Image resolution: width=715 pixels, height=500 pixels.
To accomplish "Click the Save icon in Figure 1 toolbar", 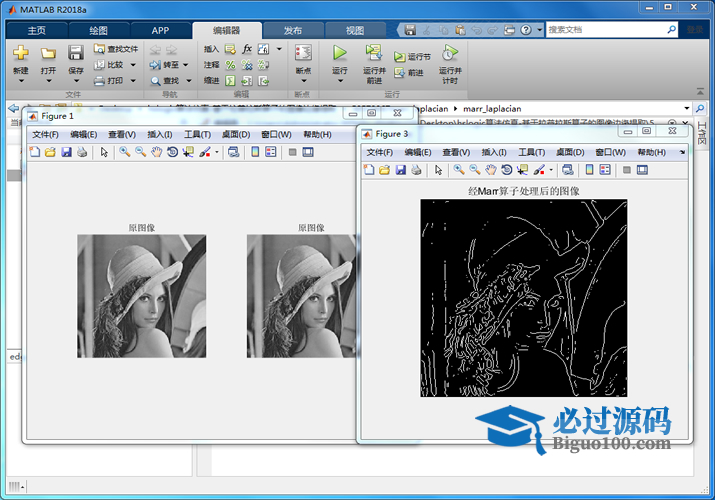I will click(66, 152).
